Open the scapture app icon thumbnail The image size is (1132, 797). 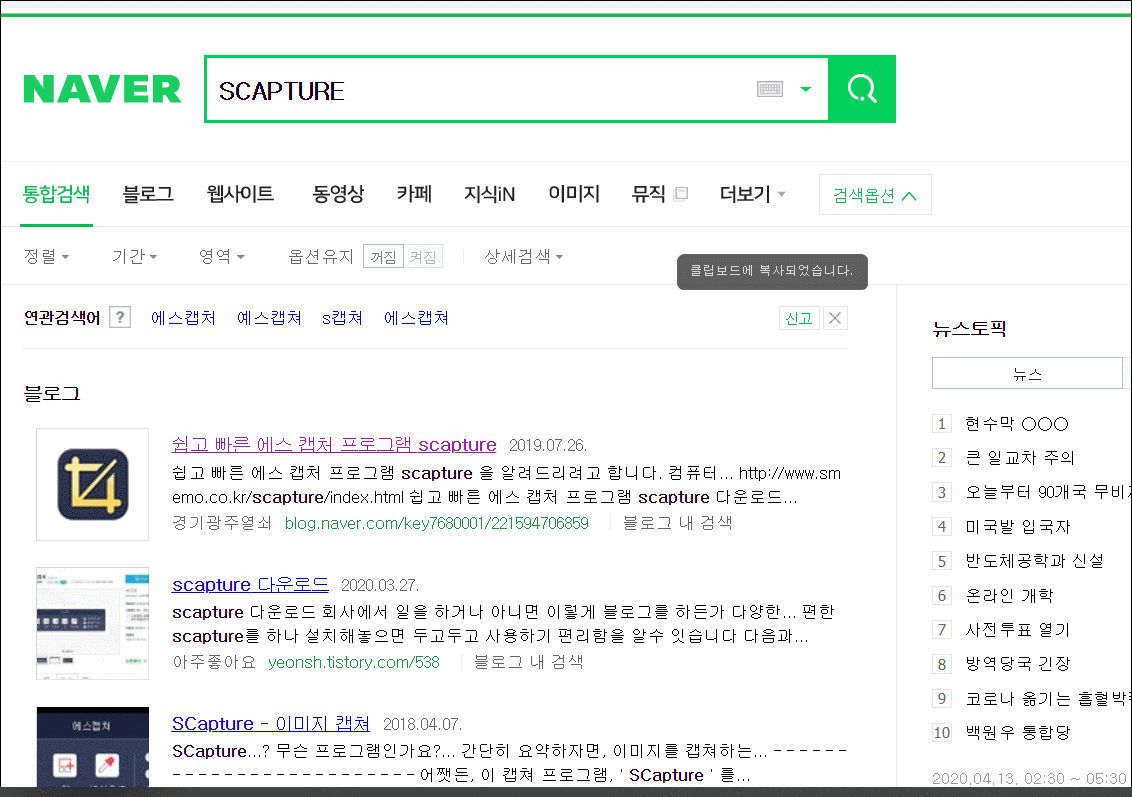click(92, 484)
